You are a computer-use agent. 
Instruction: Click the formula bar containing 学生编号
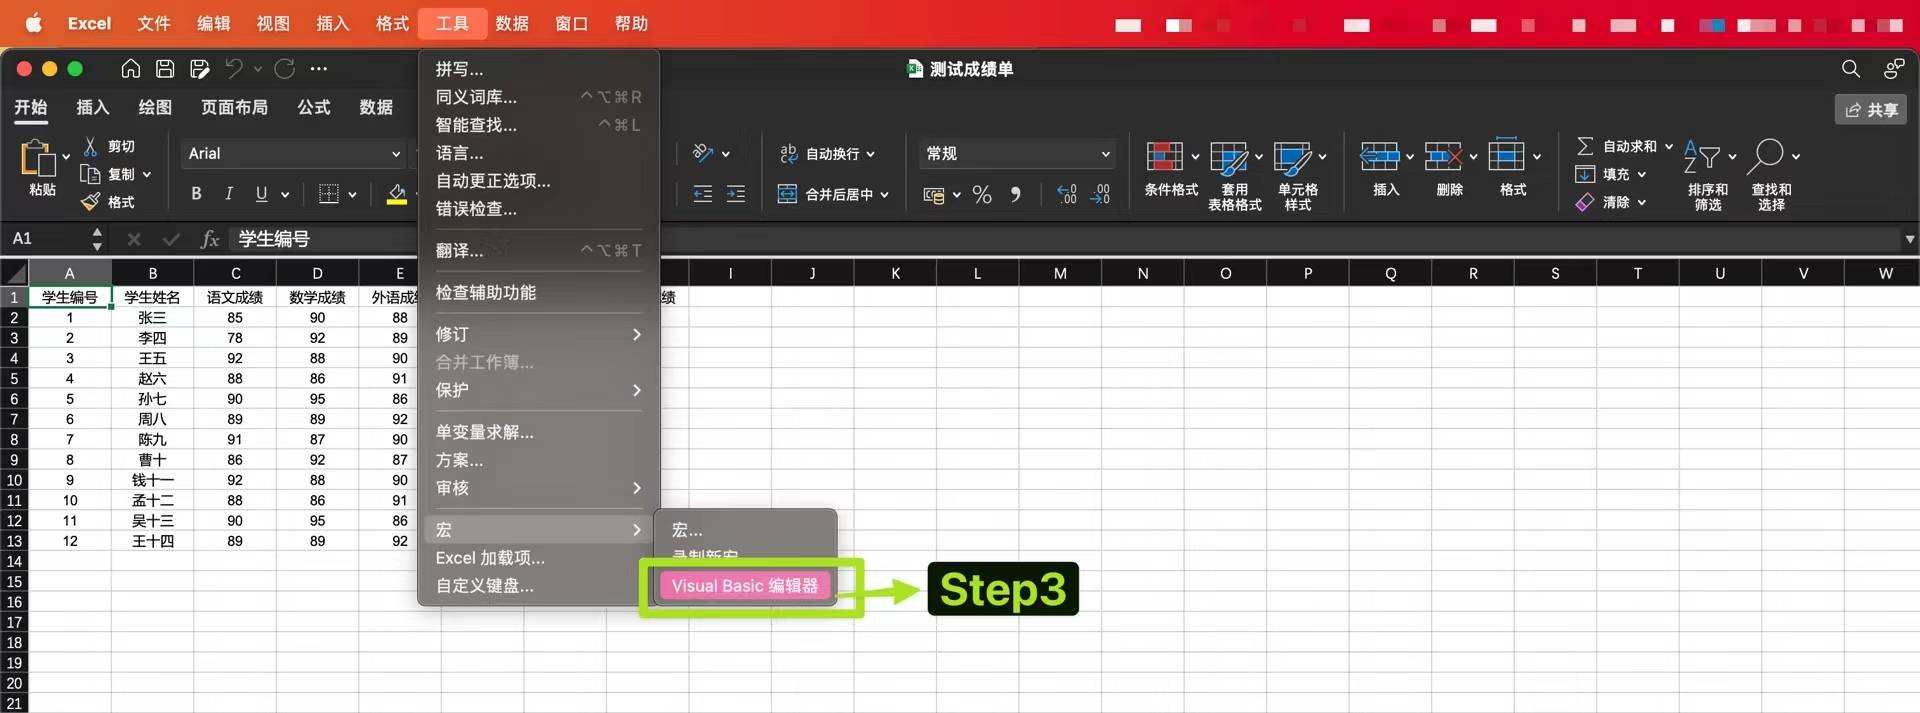[1063, 239]
